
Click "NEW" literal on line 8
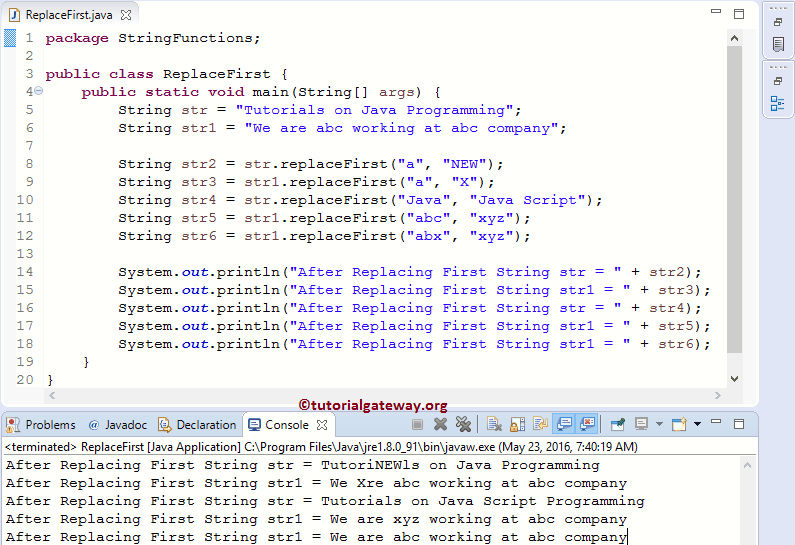click(x=464, y=164)
